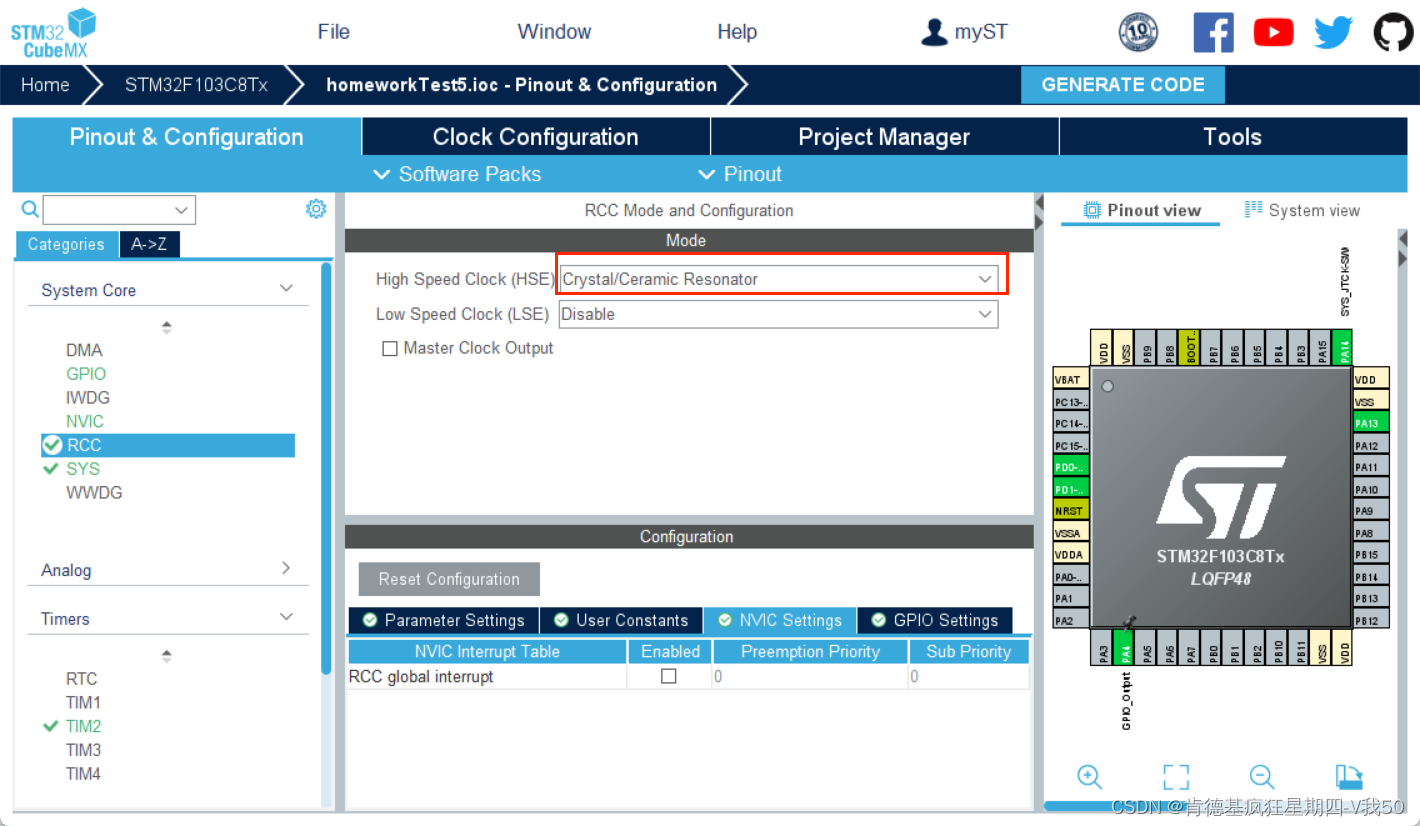This screenshot has width=1420, height=826.
Task: Click the GENERATE CODE button
Action: click(1123, 85)
